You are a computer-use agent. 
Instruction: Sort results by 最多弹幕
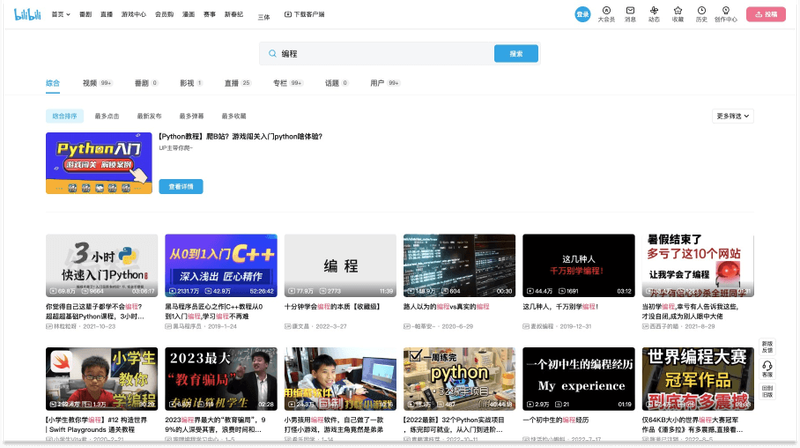point(191,116)
